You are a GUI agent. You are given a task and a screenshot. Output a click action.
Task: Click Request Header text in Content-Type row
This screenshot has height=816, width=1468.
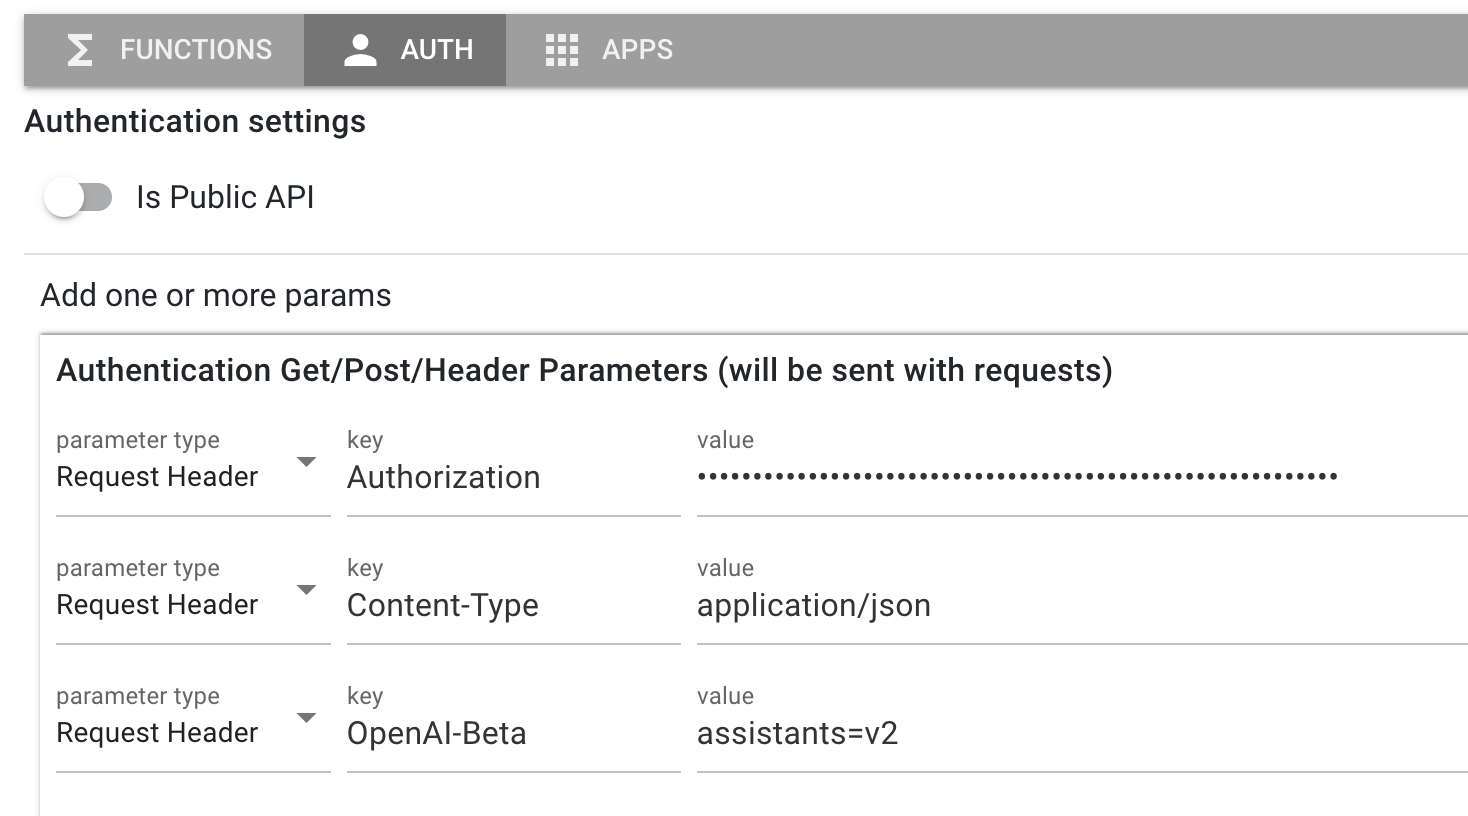tap(157, 606)
